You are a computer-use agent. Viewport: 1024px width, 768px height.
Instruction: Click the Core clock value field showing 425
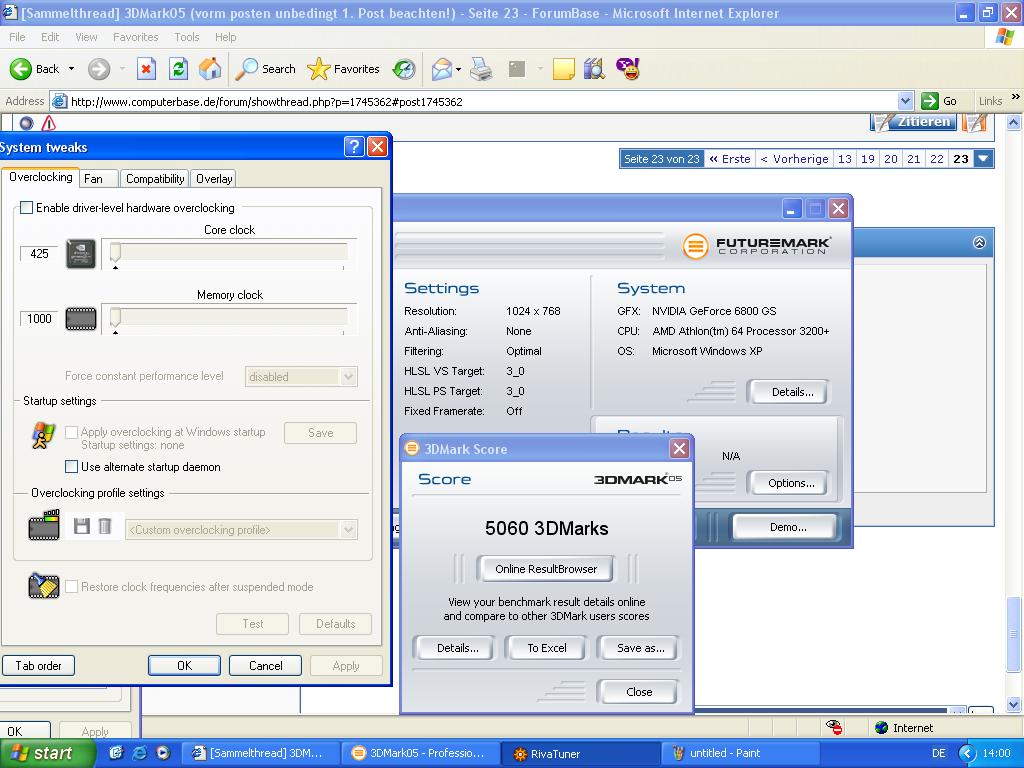pos(39,253)
